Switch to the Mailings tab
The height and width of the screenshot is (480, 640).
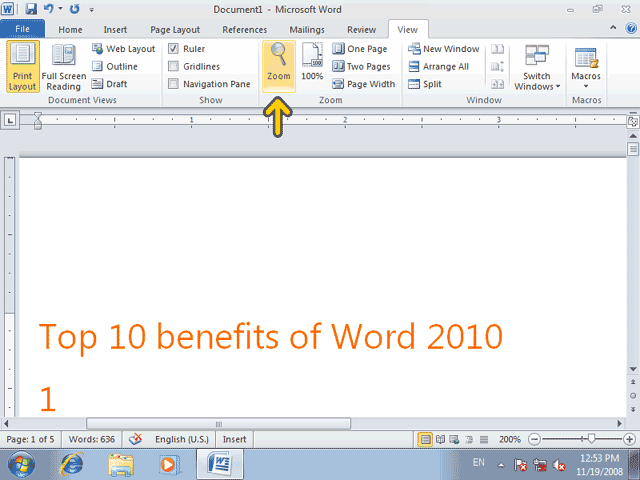point(307,30)
